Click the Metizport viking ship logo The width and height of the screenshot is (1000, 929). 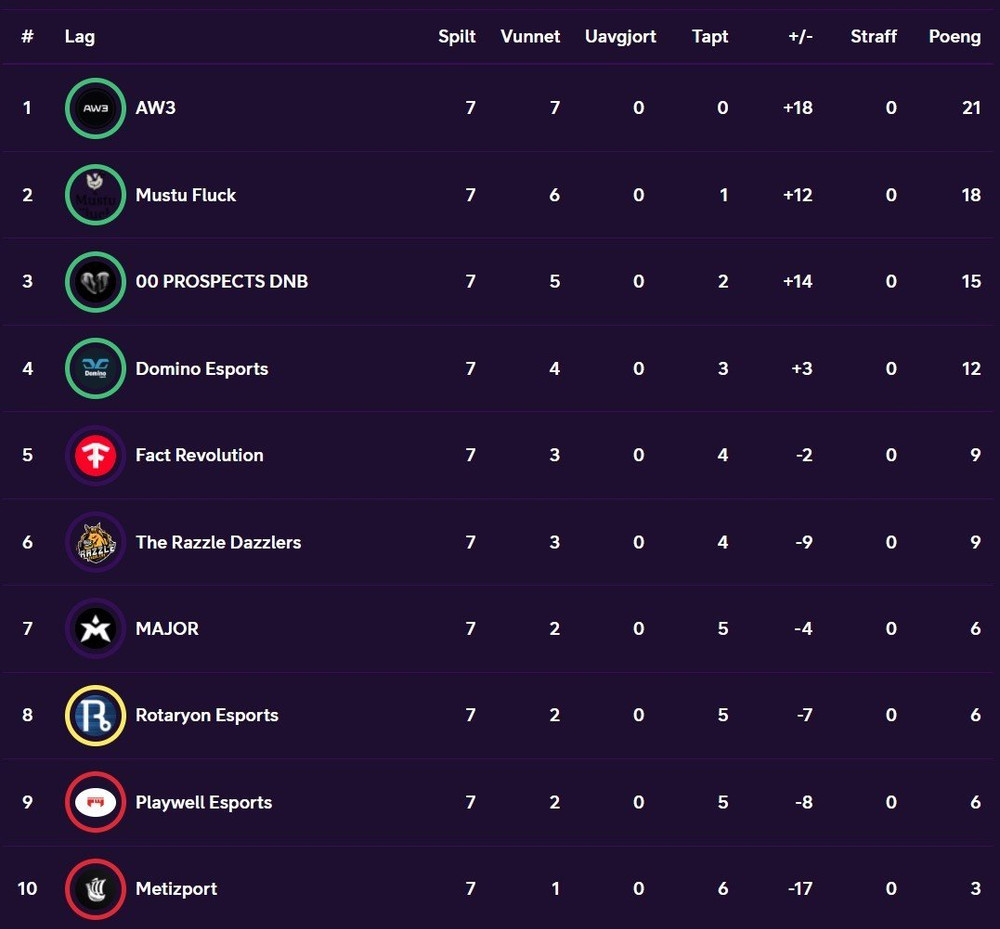tap(95, 889)
